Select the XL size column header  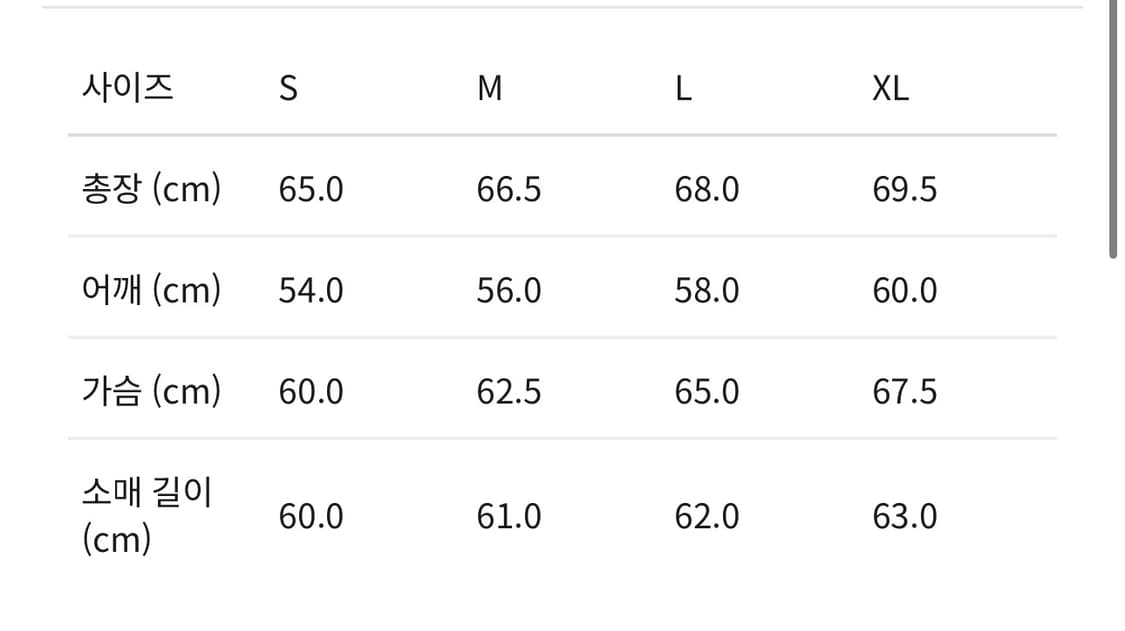click(x=890, y=89)
